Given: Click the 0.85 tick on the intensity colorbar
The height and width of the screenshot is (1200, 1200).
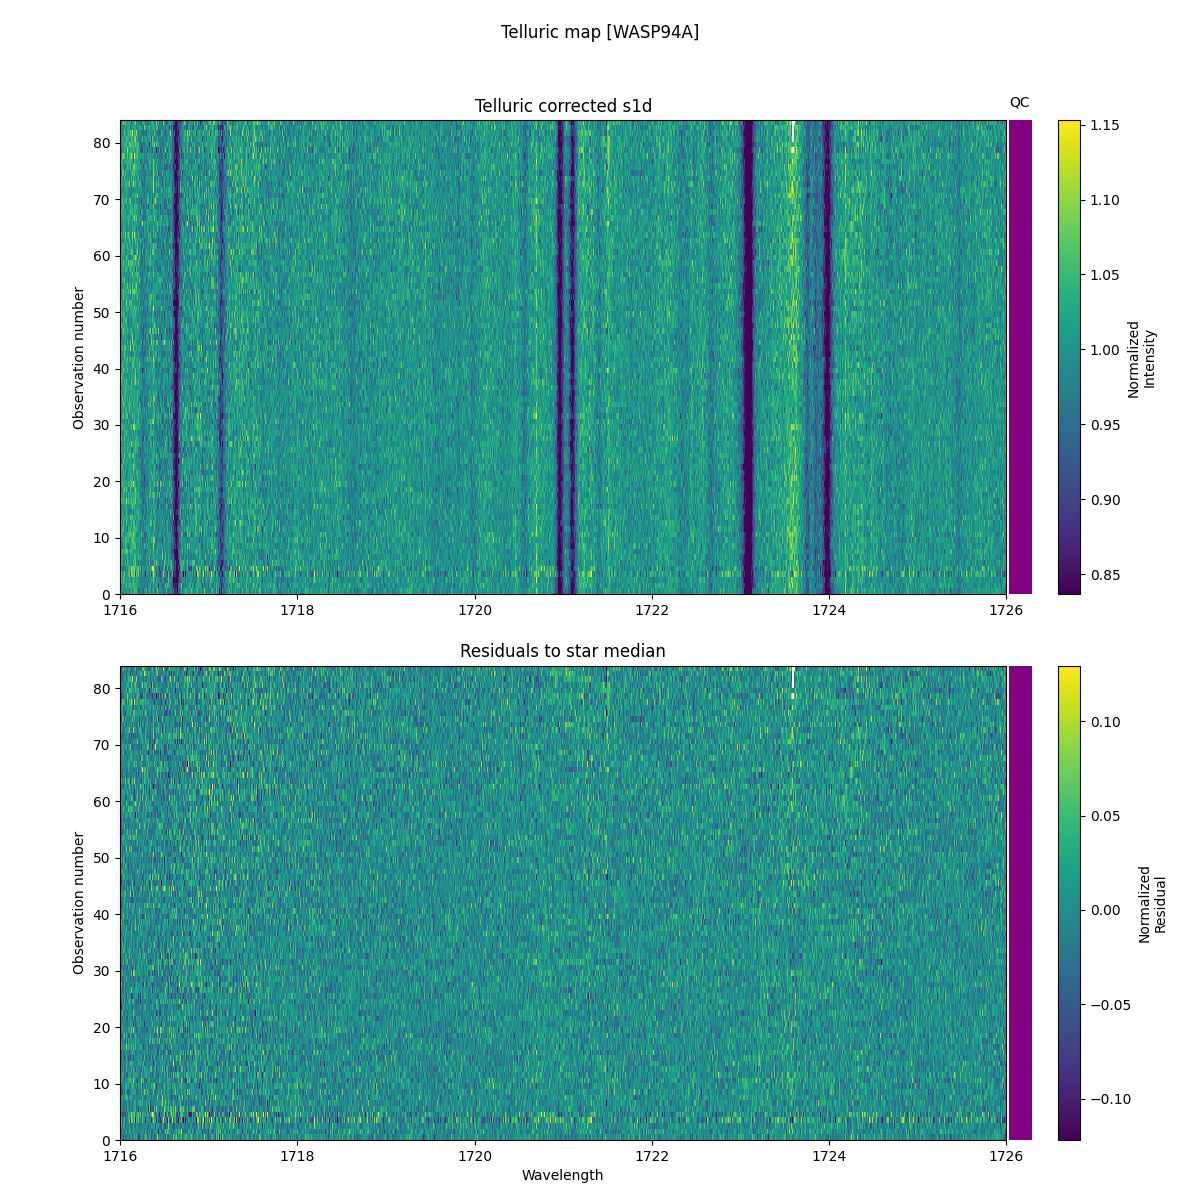Looking at the screenshot, I should tap(1105, 575).
